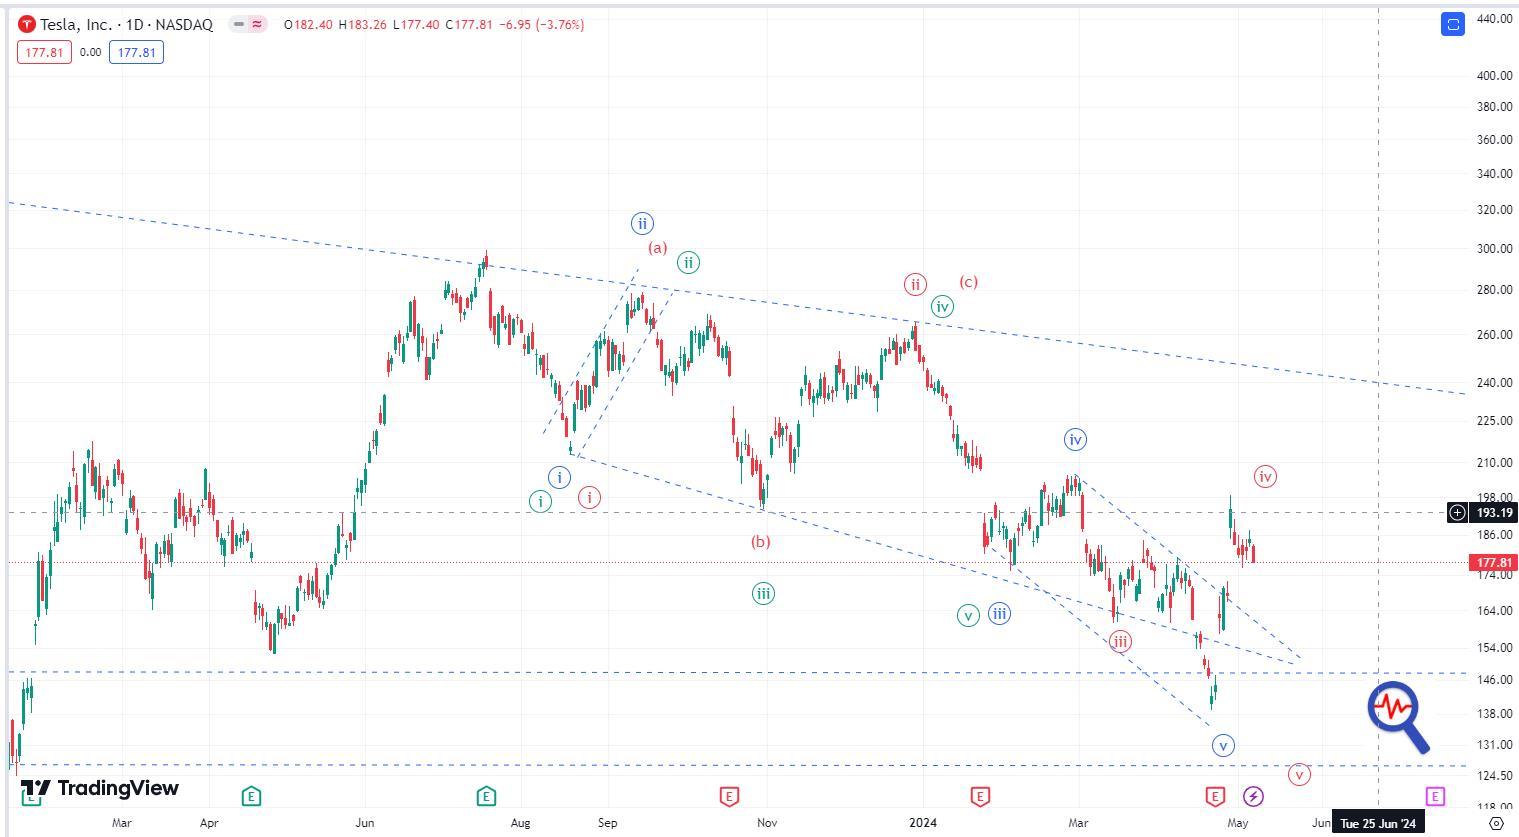Image resolution: width=1519 pixels, height=837 pixels.
Task: Click the 440.00 price scale label
Action: (1494, 19)
